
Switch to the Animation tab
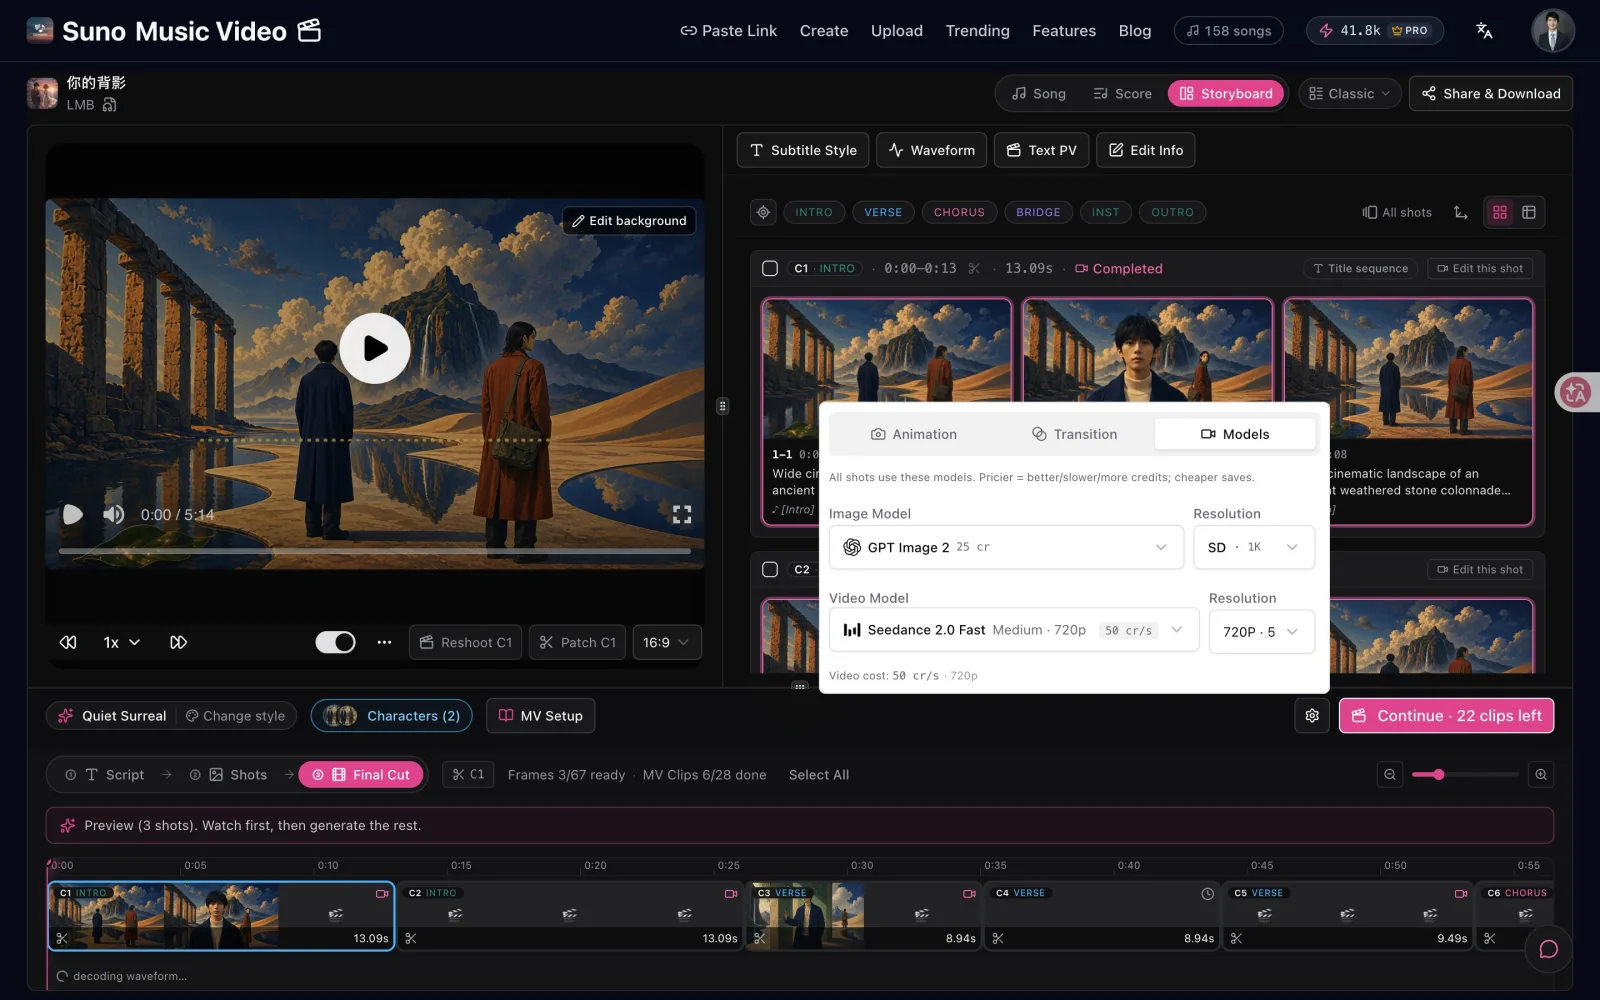point(914,434)
